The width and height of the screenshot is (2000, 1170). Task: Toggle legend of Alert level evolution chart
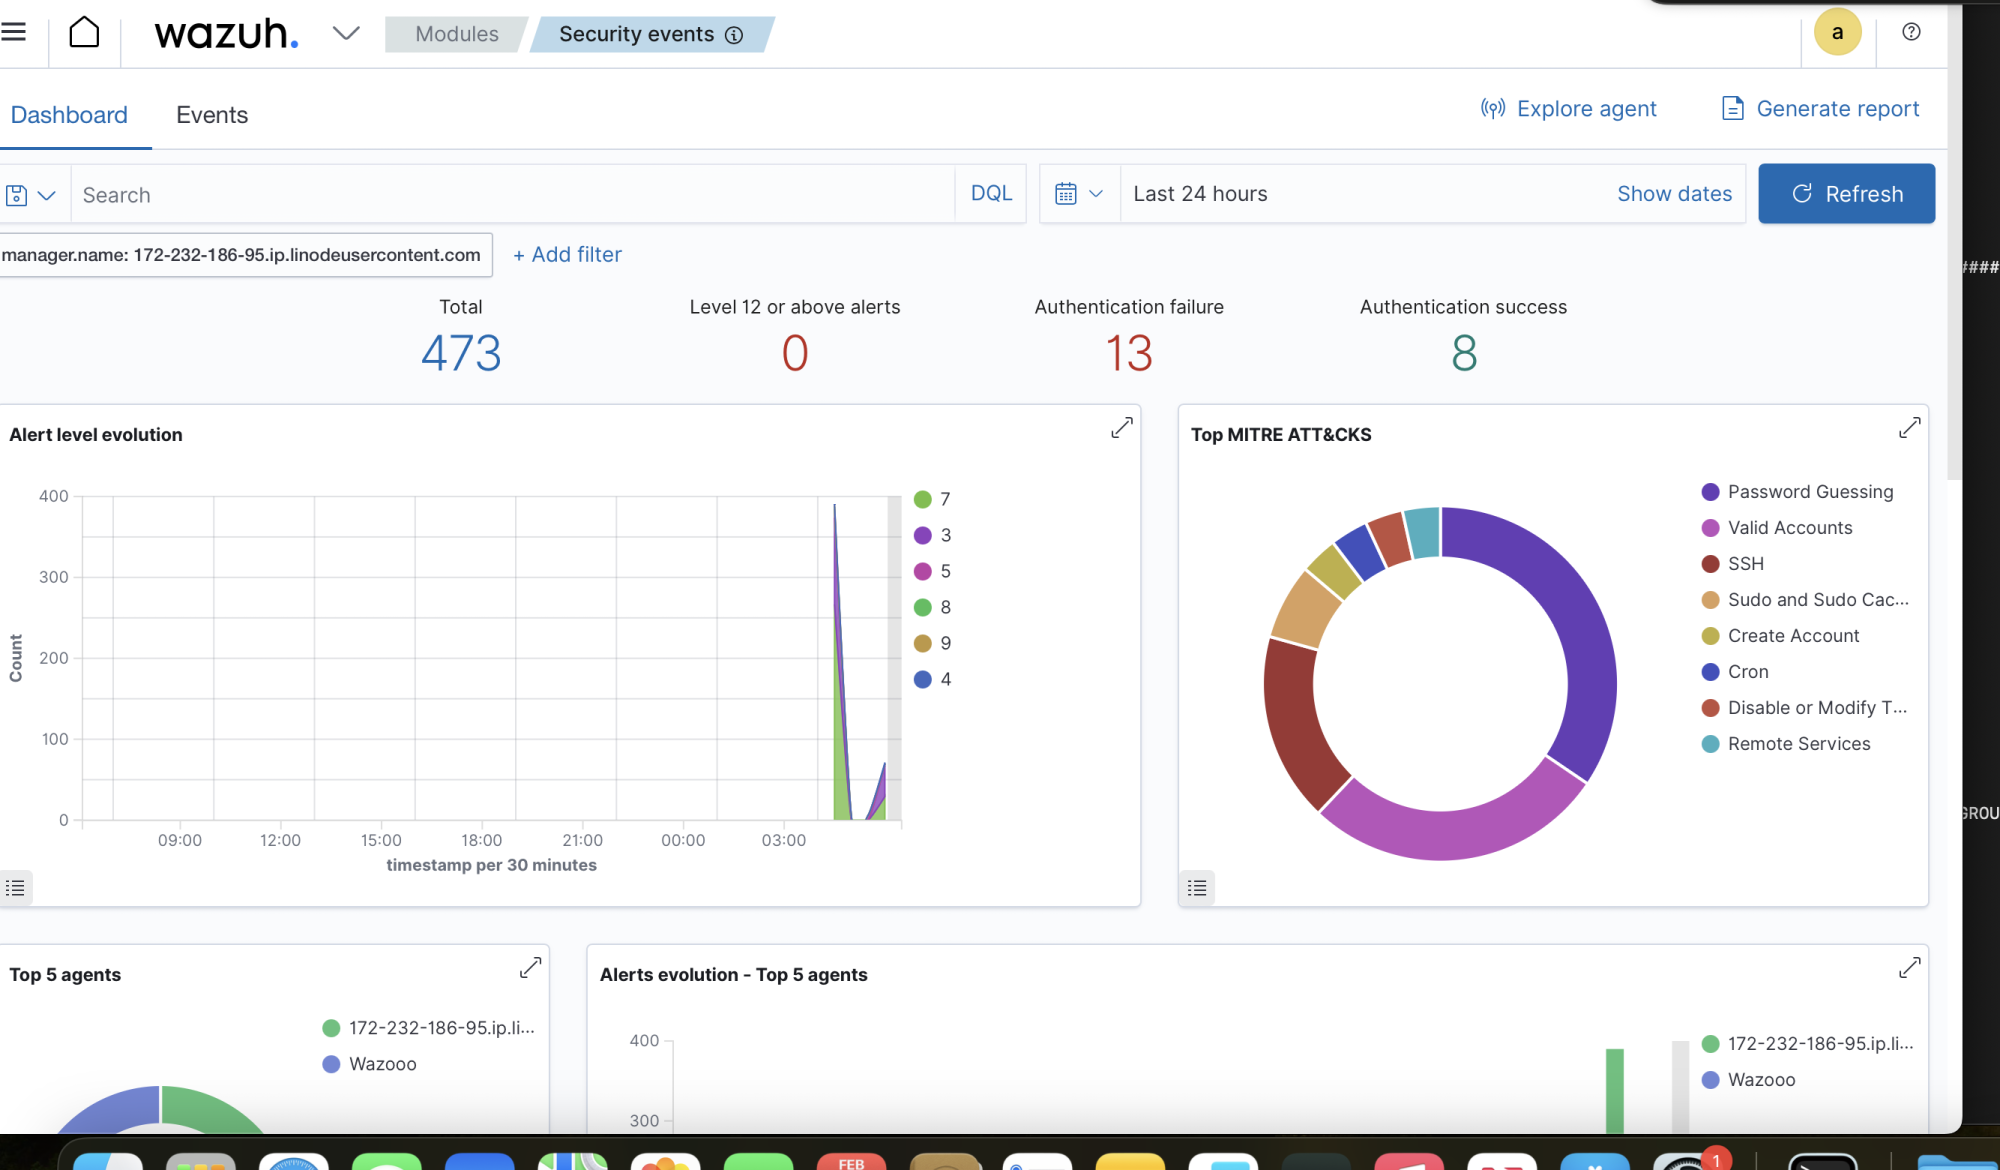point(15,887)
